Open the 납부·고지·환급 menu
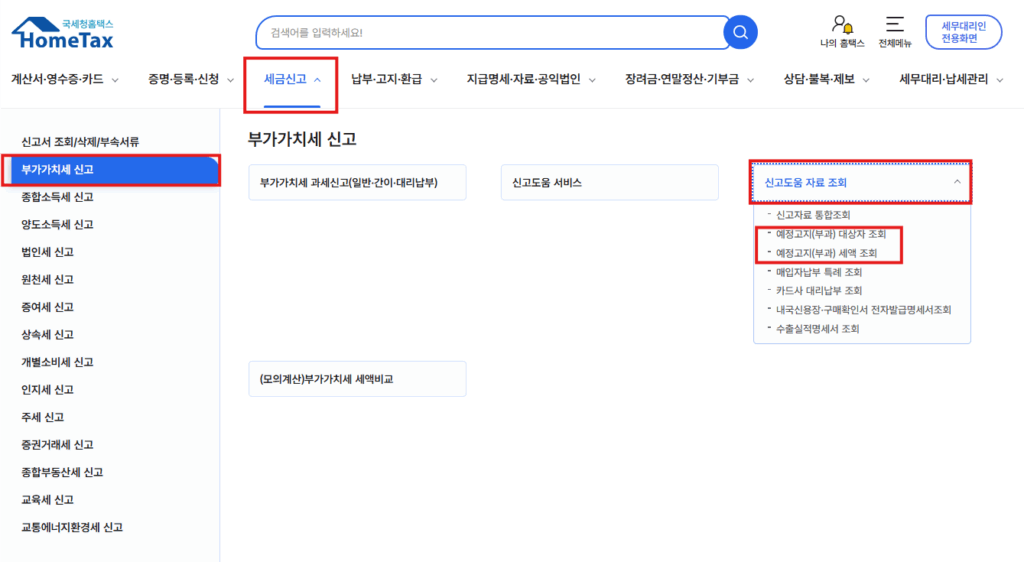 tap(394, 80)
